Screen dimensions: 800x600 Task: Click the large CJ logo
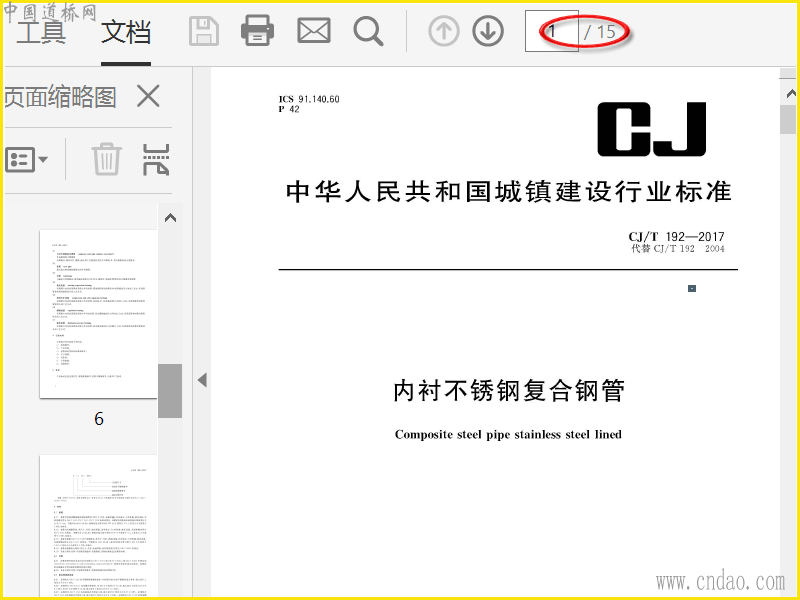click(652, 129)
